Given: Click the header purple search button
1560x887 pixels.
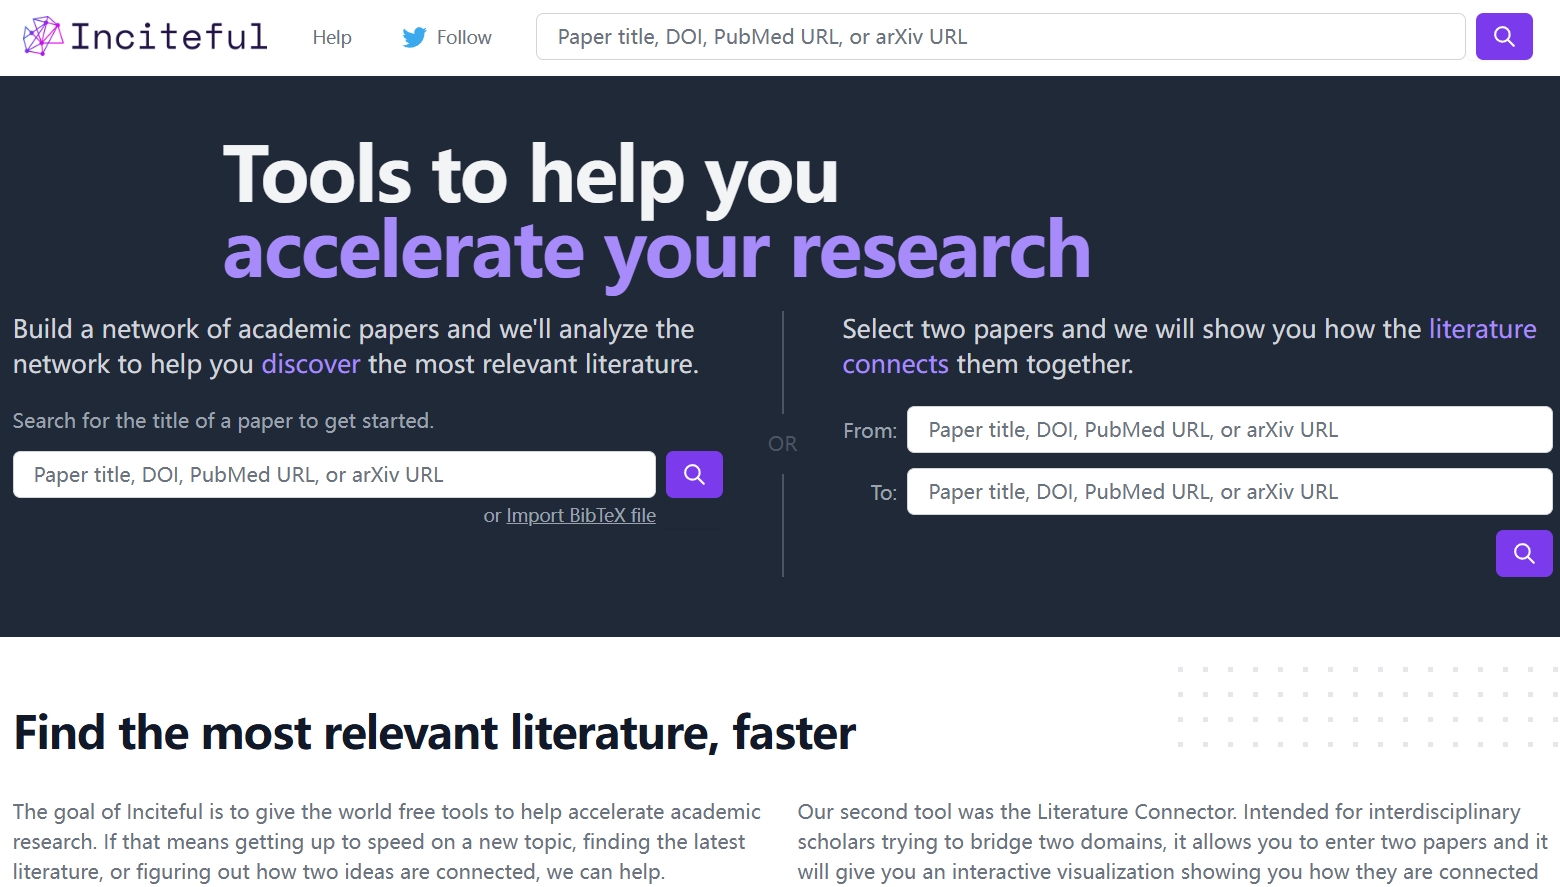Looking at the screenshot, I should [1504, 37].
